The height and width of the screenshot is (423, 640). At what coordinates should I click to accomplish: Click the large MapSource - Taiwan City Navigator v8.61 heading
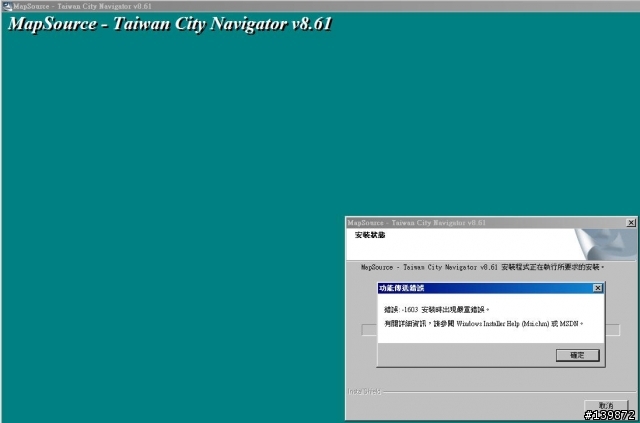(170, 24)
